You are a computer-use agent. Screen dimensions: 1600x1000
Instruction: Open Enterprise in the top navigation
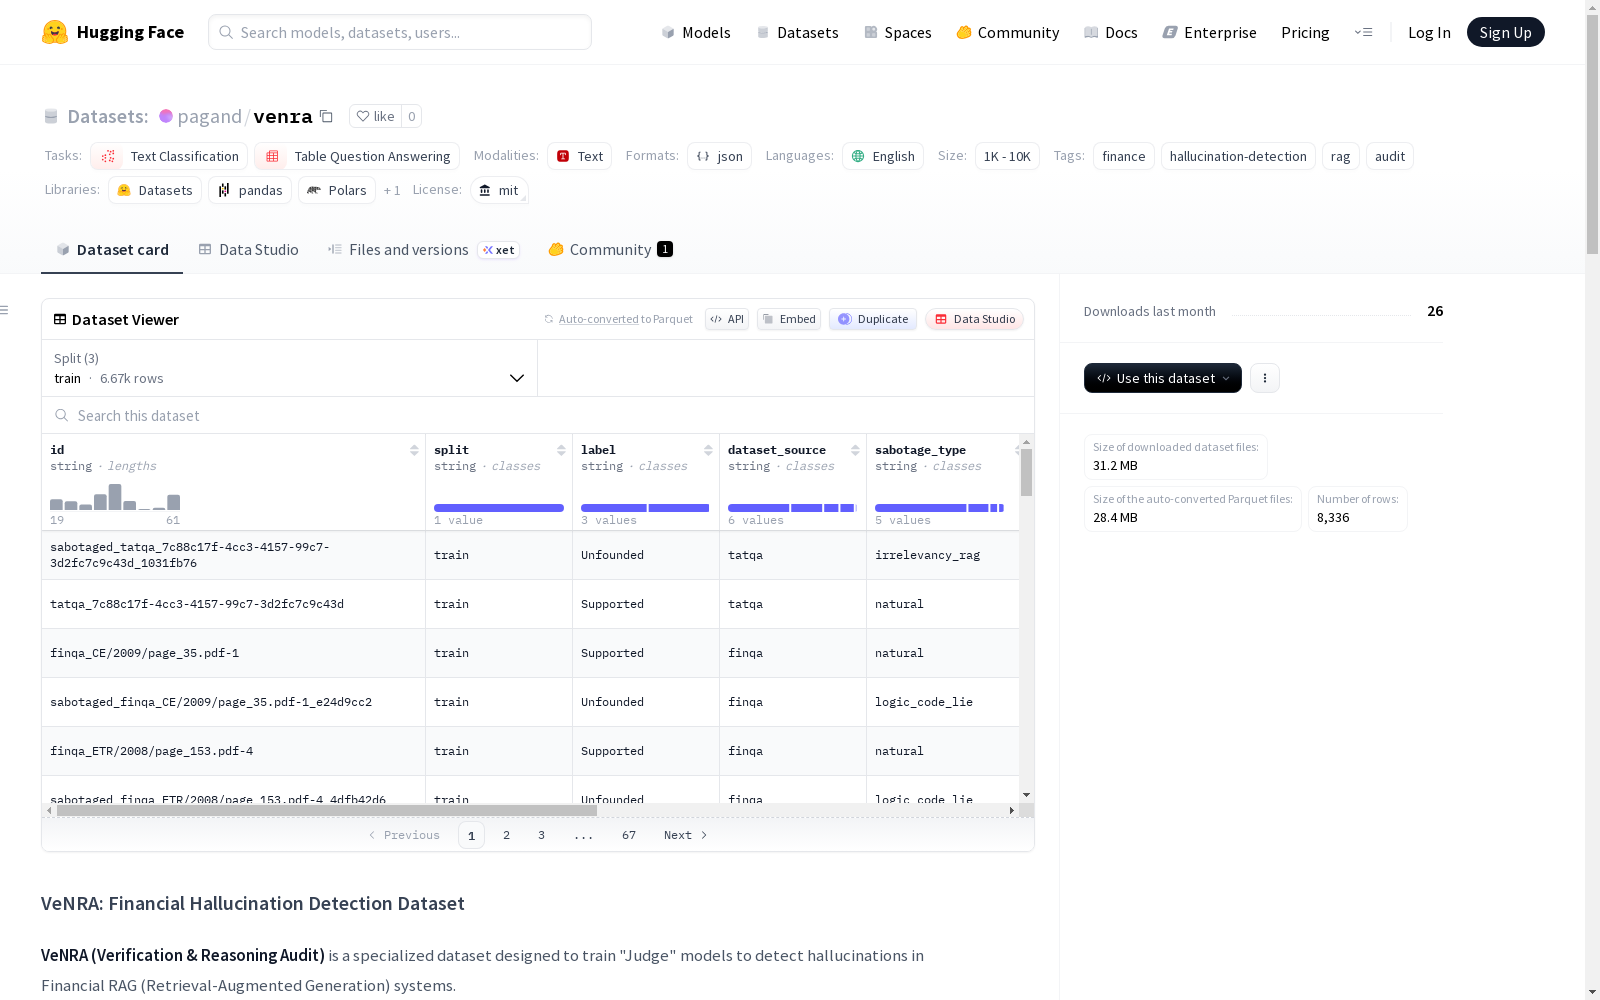1210,32
